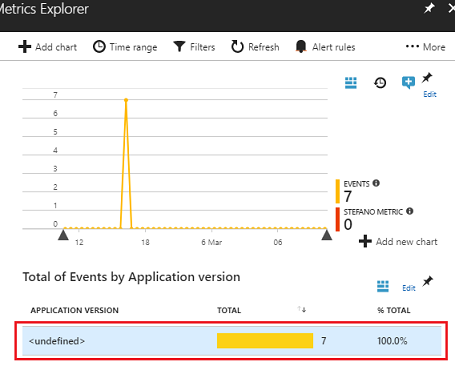Click the info icon beside EVENTS
Viewport: 455px width, 374px height.
(376, 183)
